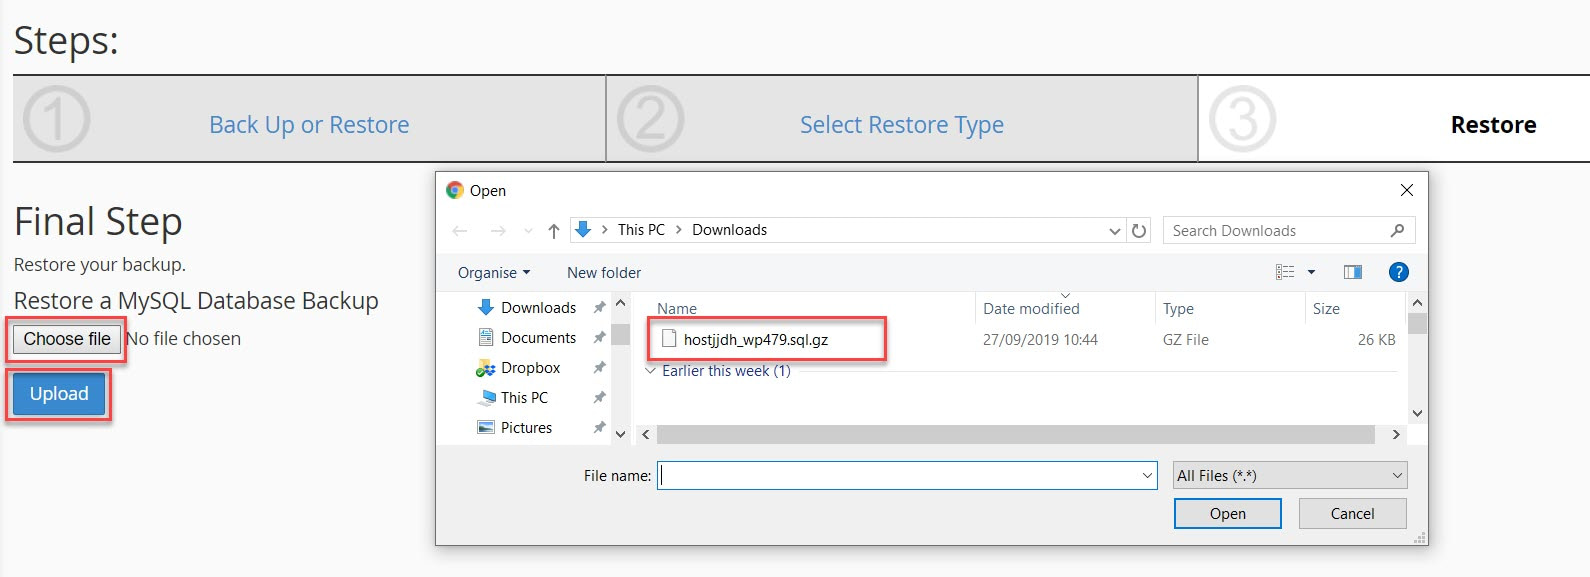Screen dimensions: 1590x577
Task: Open the view options dropdown arrow
Action: [1311, 272]
